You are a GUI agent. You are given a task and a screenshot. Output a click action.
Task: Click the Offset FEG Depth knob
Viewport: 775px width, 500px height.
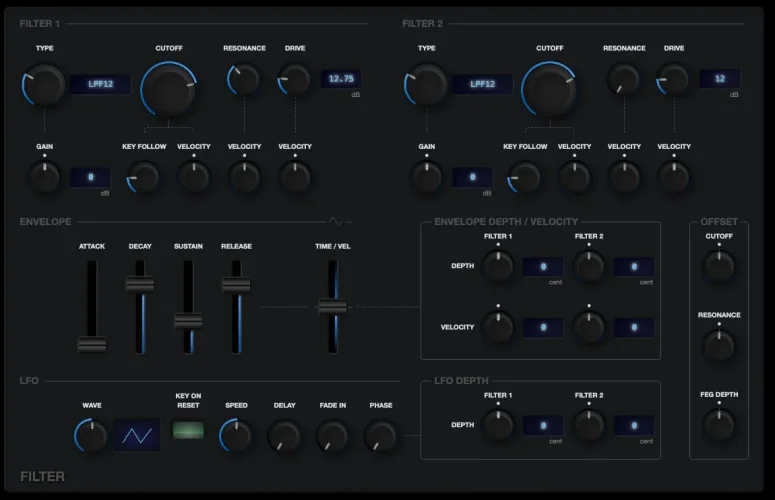(x=718, y=425)
